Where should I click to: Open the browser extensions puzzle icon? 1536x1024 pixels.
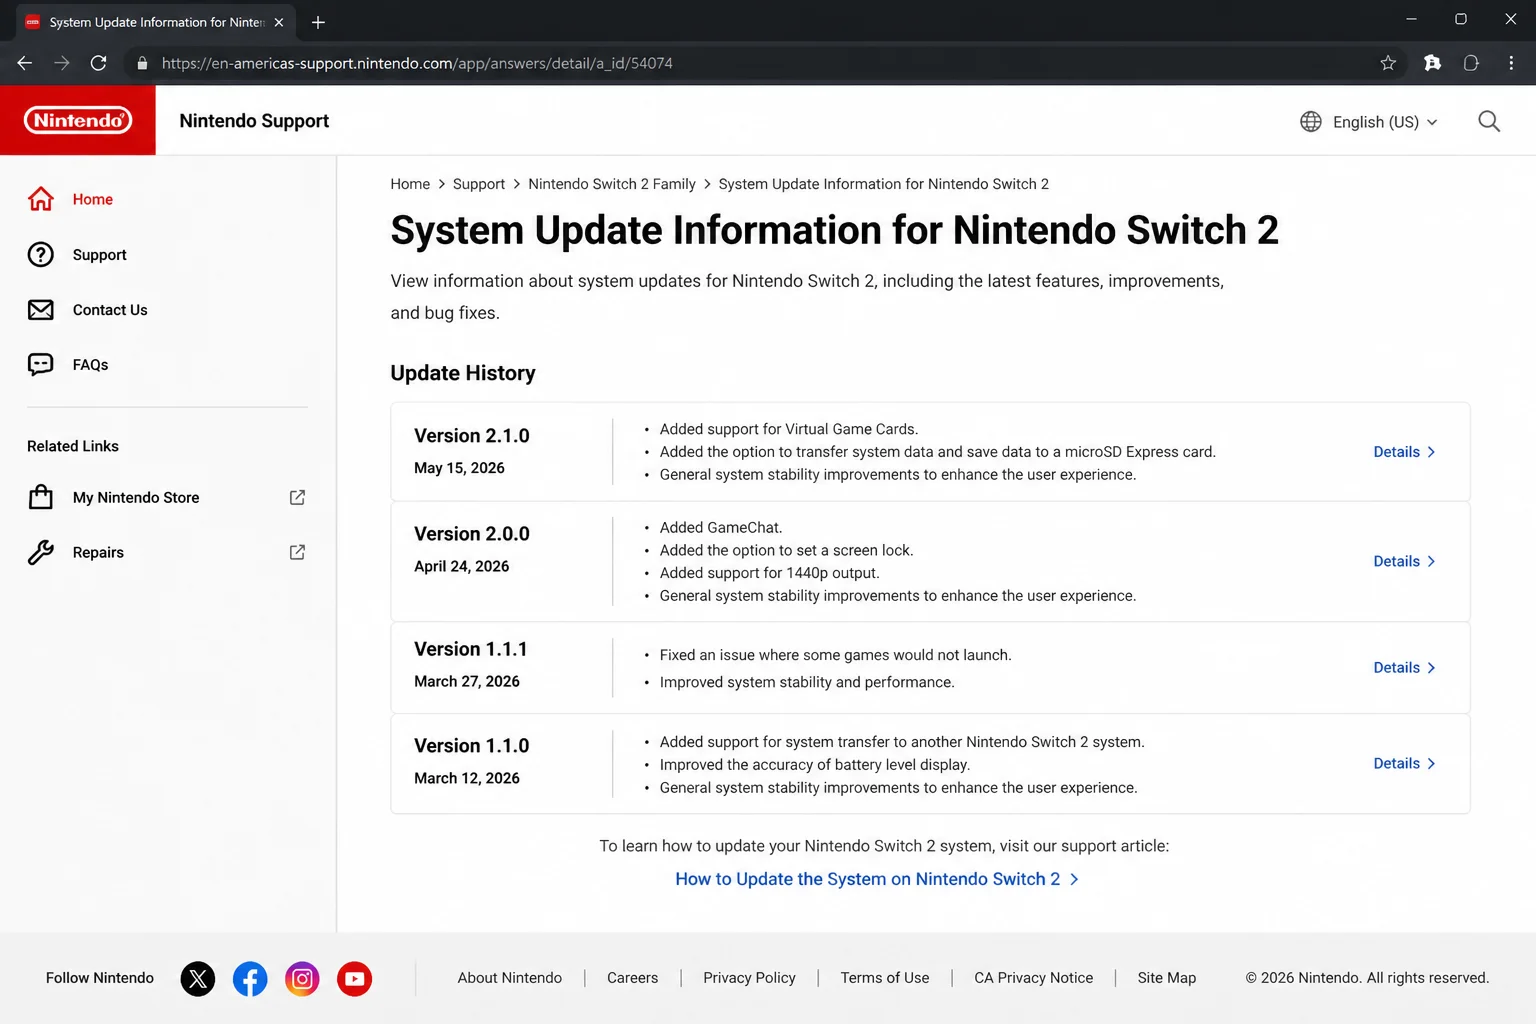(1433, 63)
